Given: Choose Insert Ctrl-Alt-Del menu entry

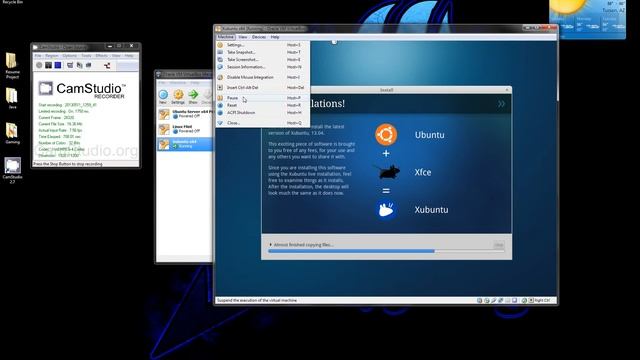Looking at the screenshot, I should (262, 87).
